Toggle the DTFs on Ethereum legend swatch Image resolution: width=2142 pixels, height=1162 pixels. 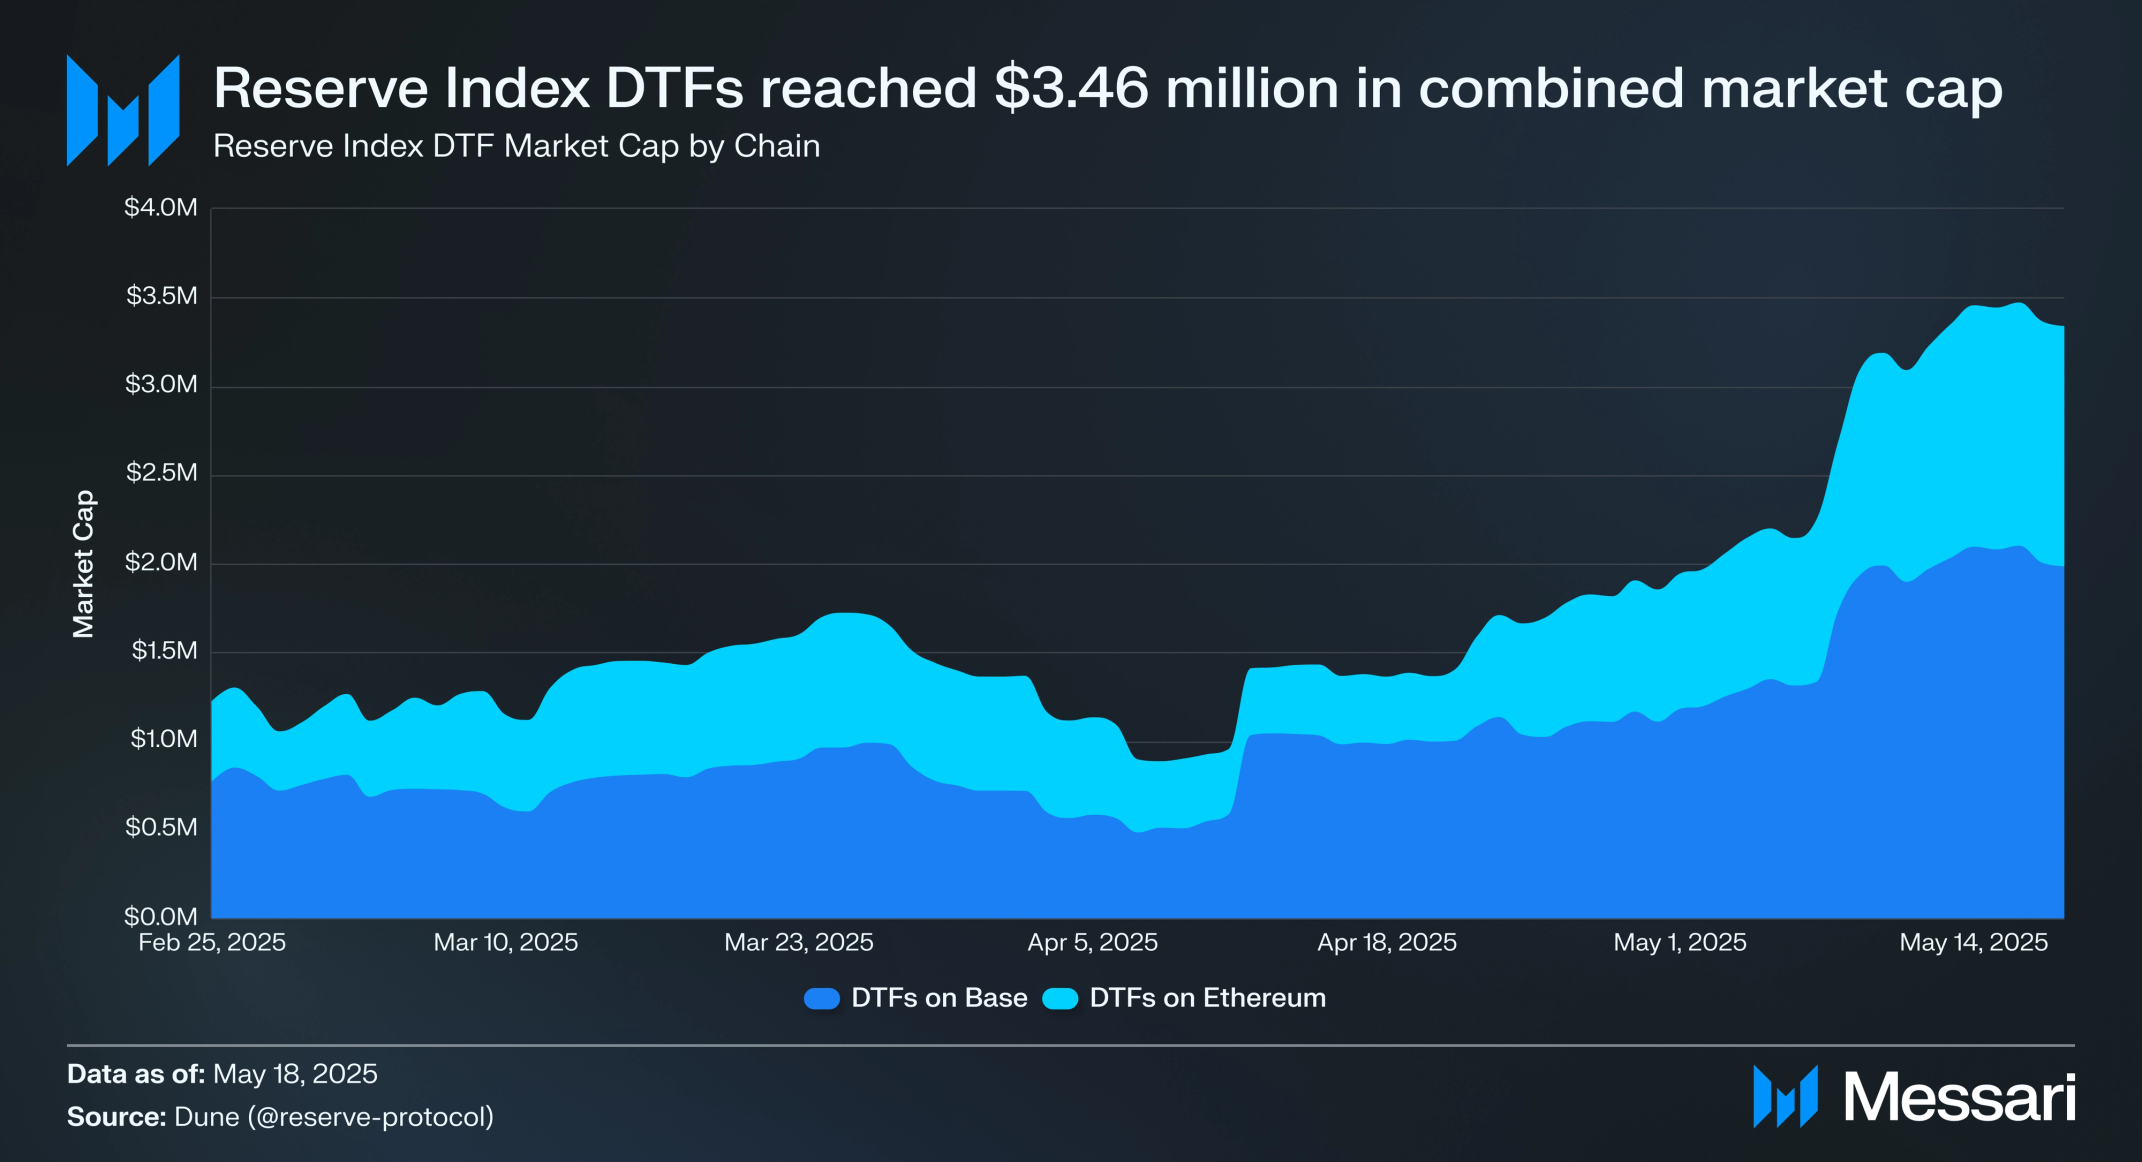coord(1060,998)
